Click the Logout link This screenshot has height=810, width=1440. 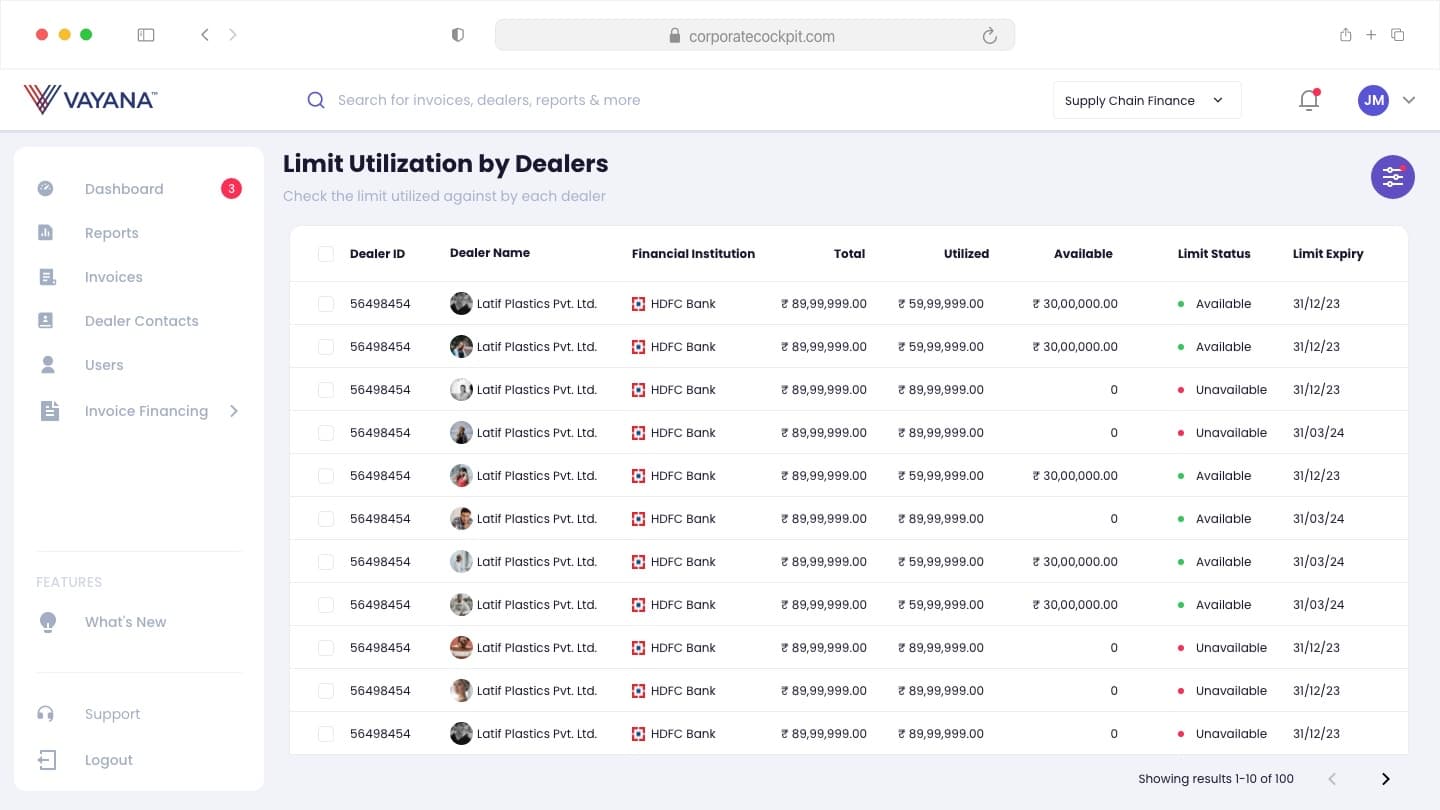tap(108, 760)
